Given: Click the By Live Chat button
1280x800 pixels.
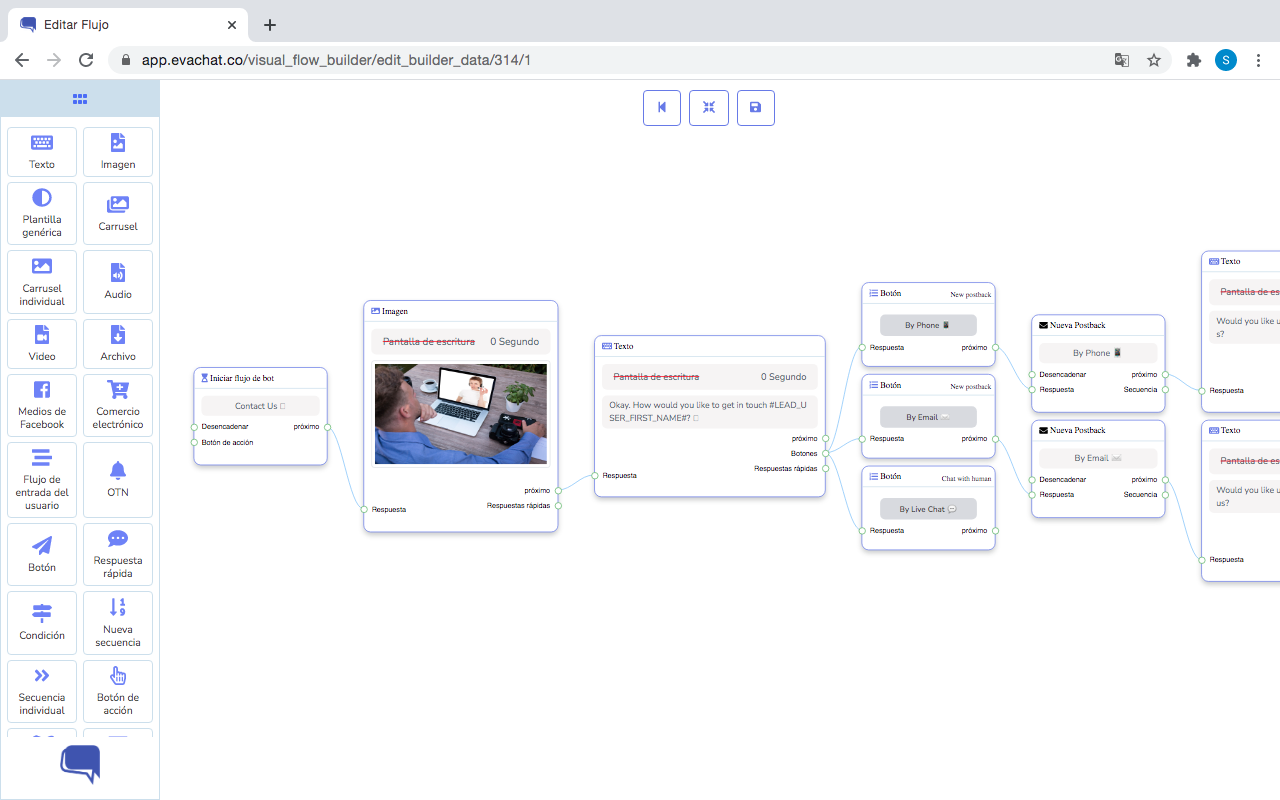Looking at the screenshot, I should coord(928,509).
